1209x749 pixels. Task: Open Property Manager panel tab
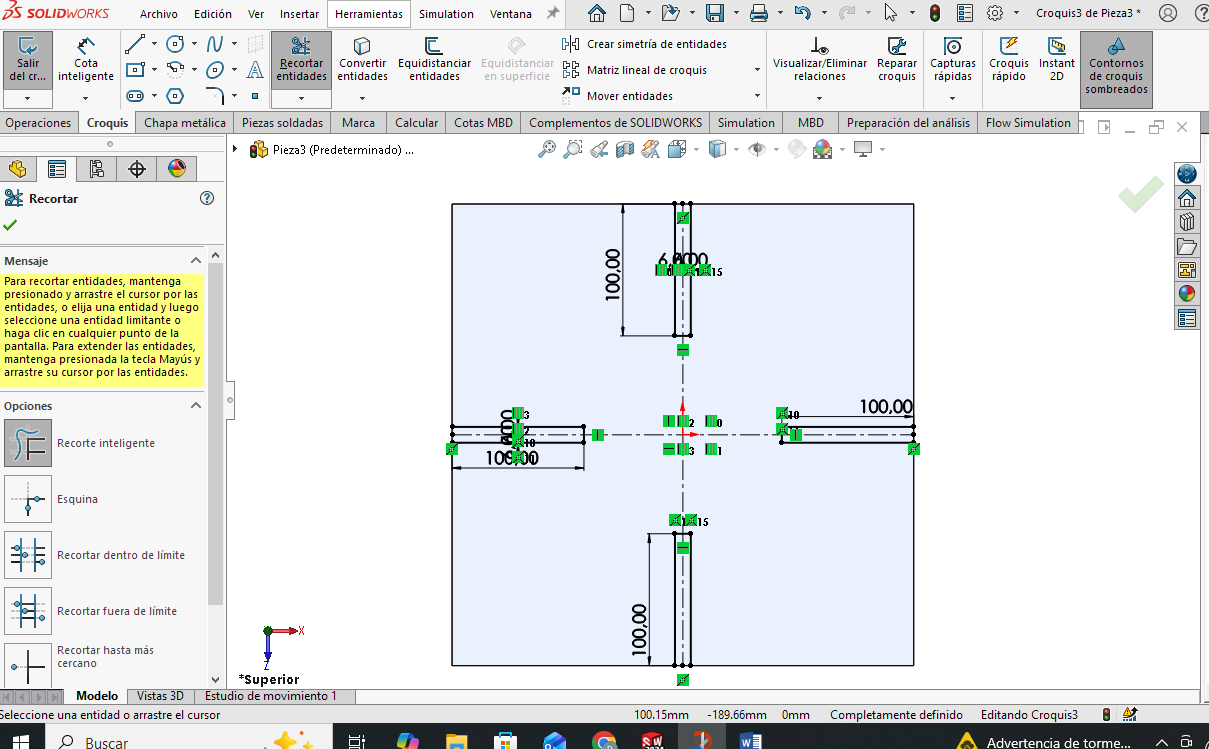pos(57,168)
